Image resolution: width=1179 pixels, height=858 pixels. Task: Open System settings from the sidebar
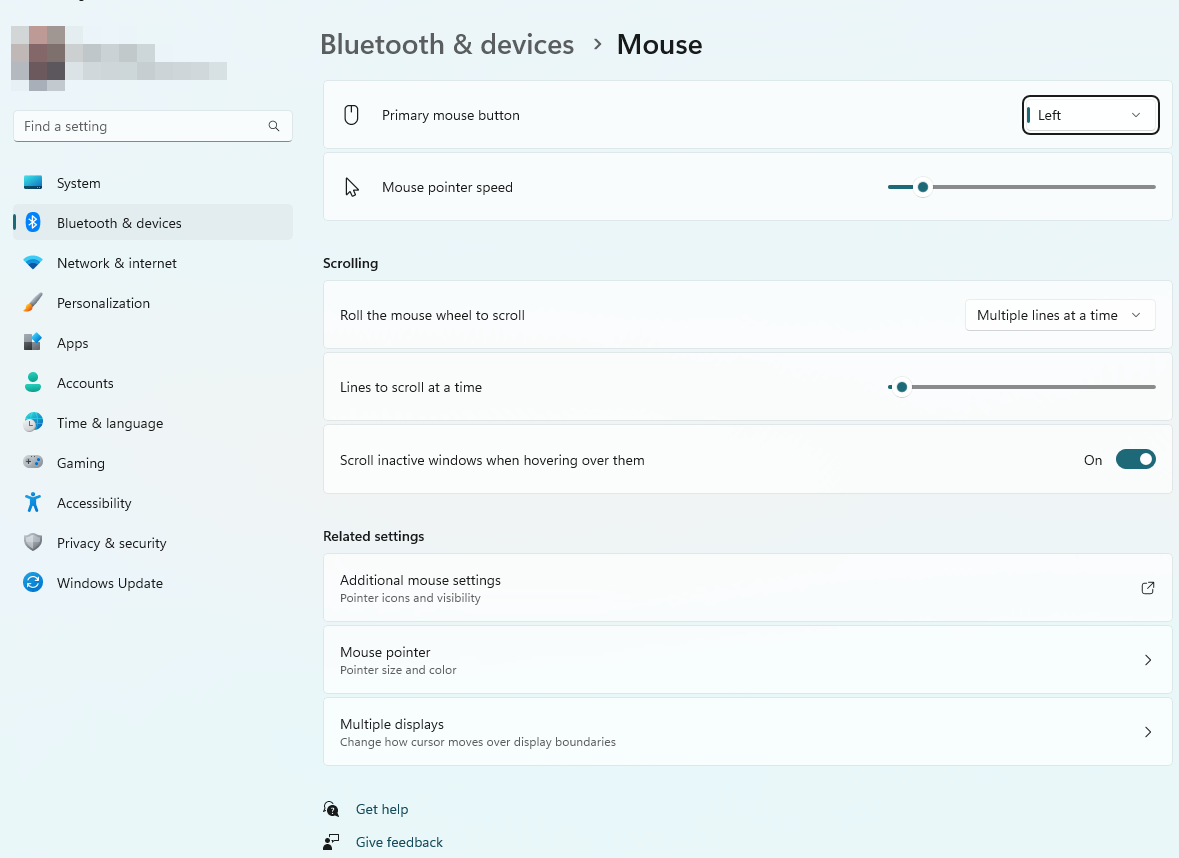click(x=78, y=183)
